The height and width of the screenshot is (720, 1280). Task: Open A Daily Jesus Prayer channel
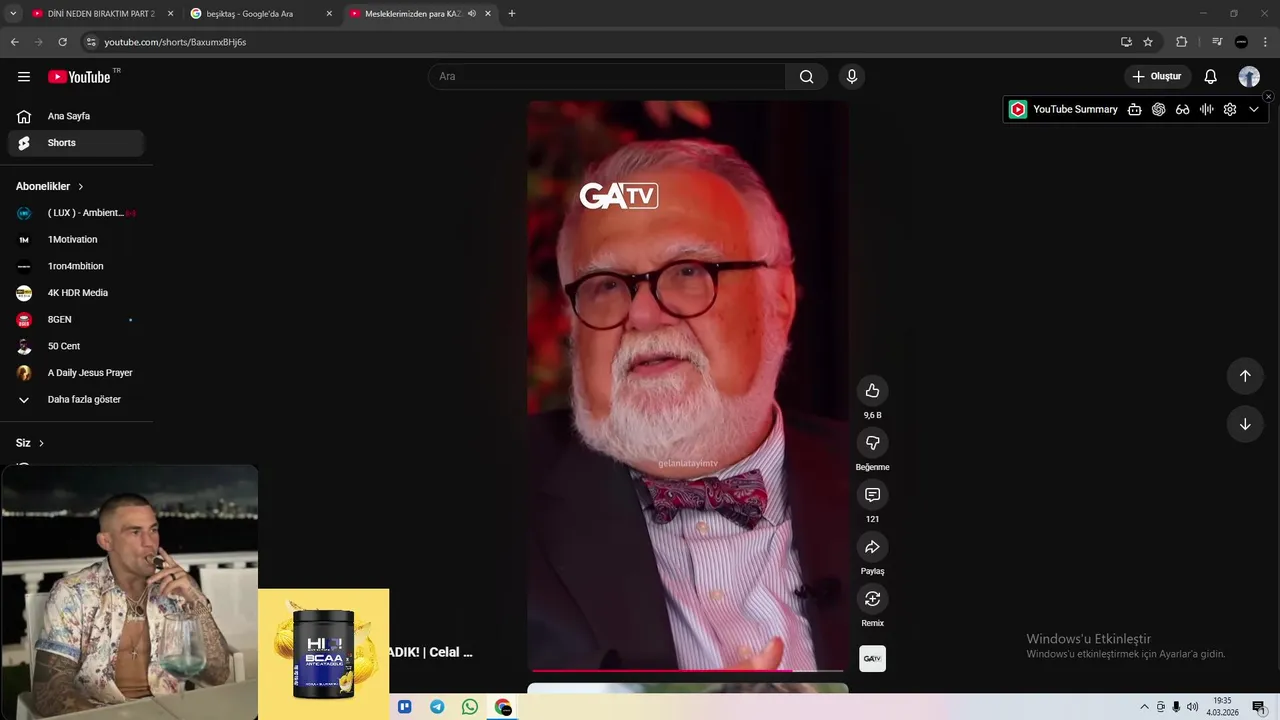pyautogui.click(x=76, y=373)
